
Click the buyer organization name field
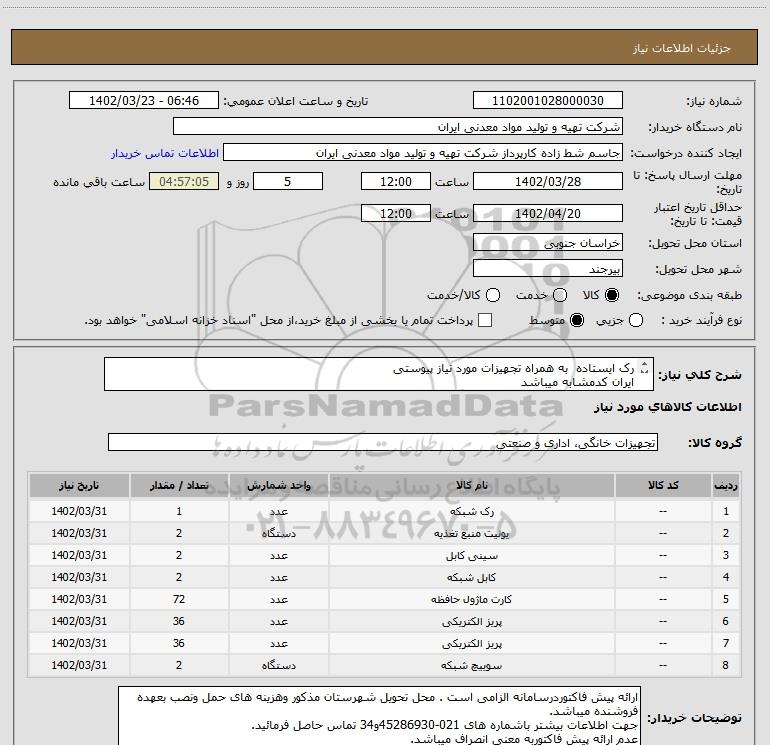[398, 127]
